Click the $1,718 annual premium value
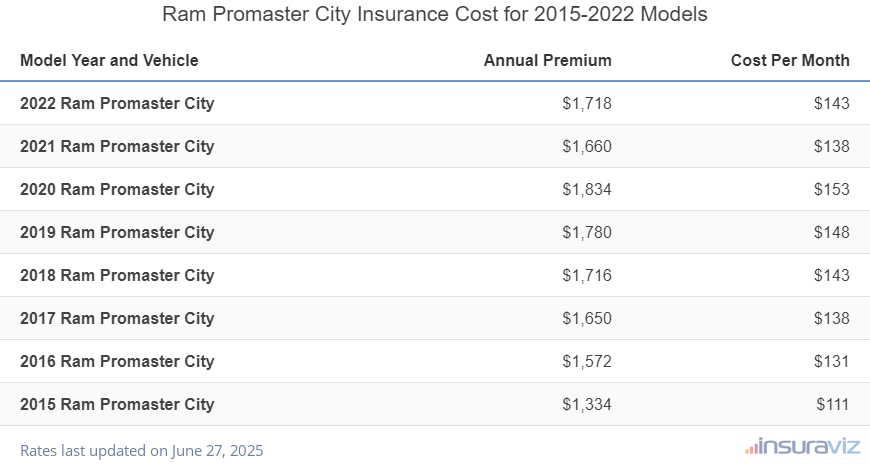Screen dimensions: 870x466 coord(586,103)
